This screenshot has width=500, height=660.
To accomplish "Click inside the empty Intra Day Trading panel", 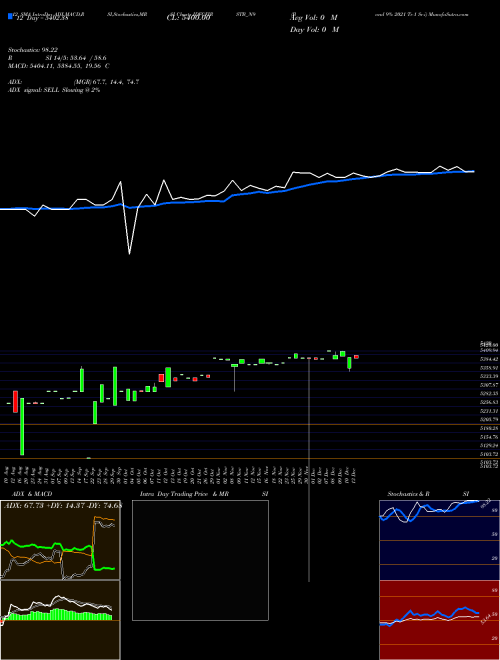I will tap(200, 560).
